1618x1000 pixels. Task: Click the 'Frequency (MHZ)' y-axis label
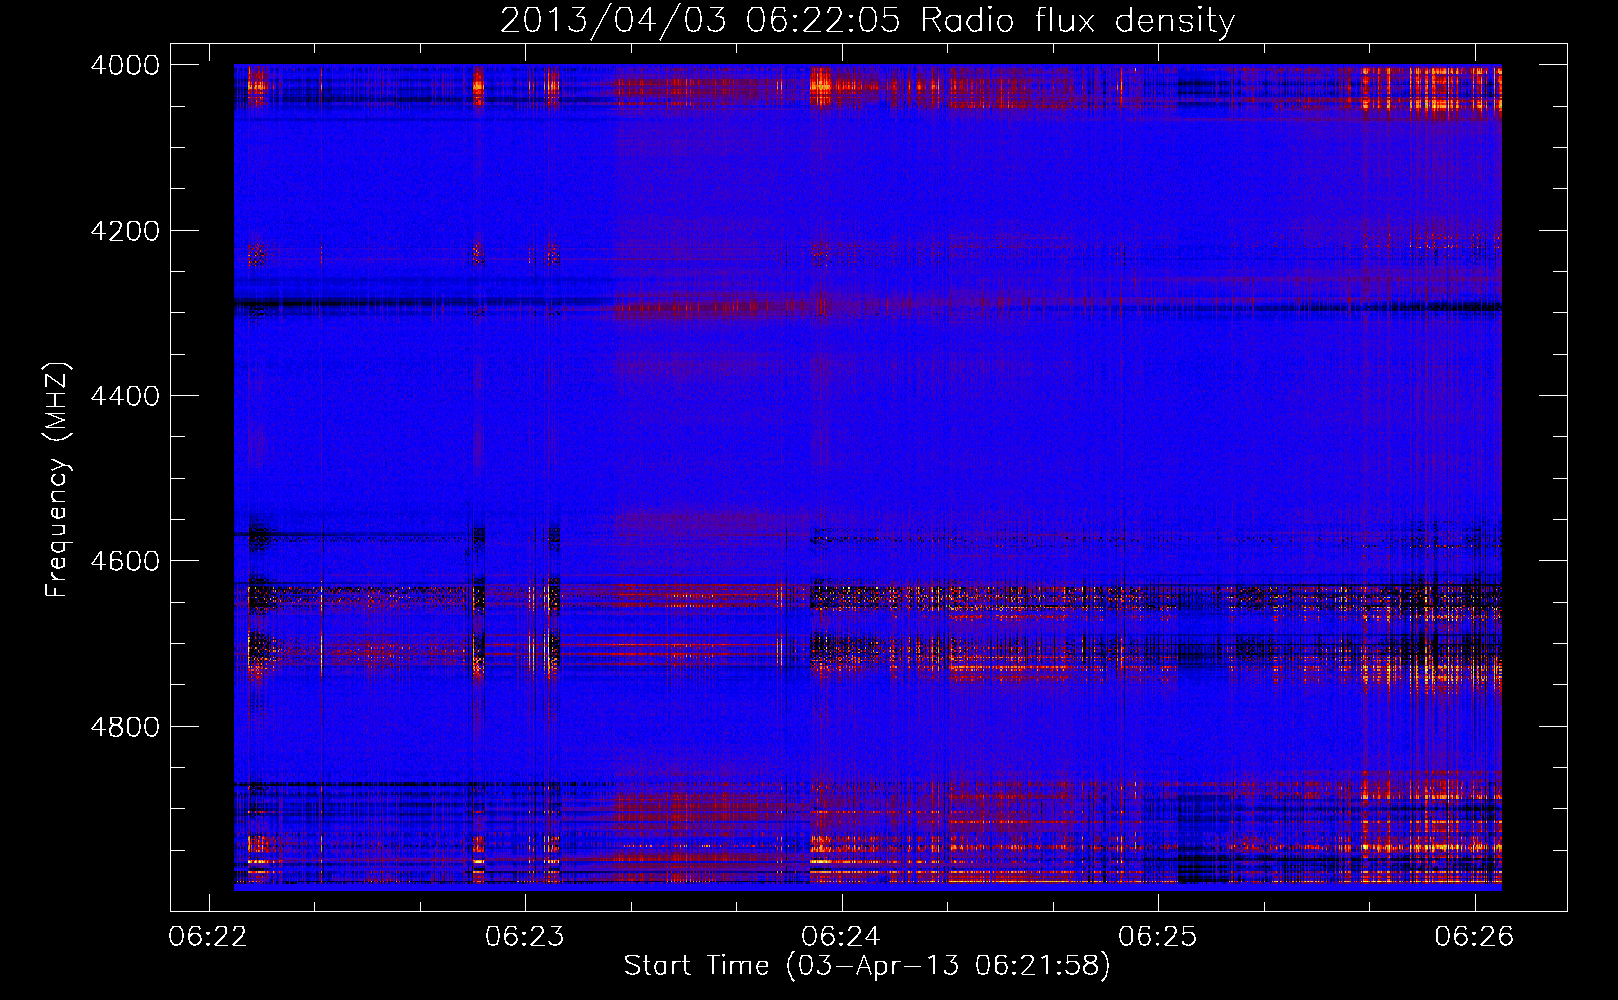coord(58,480)
